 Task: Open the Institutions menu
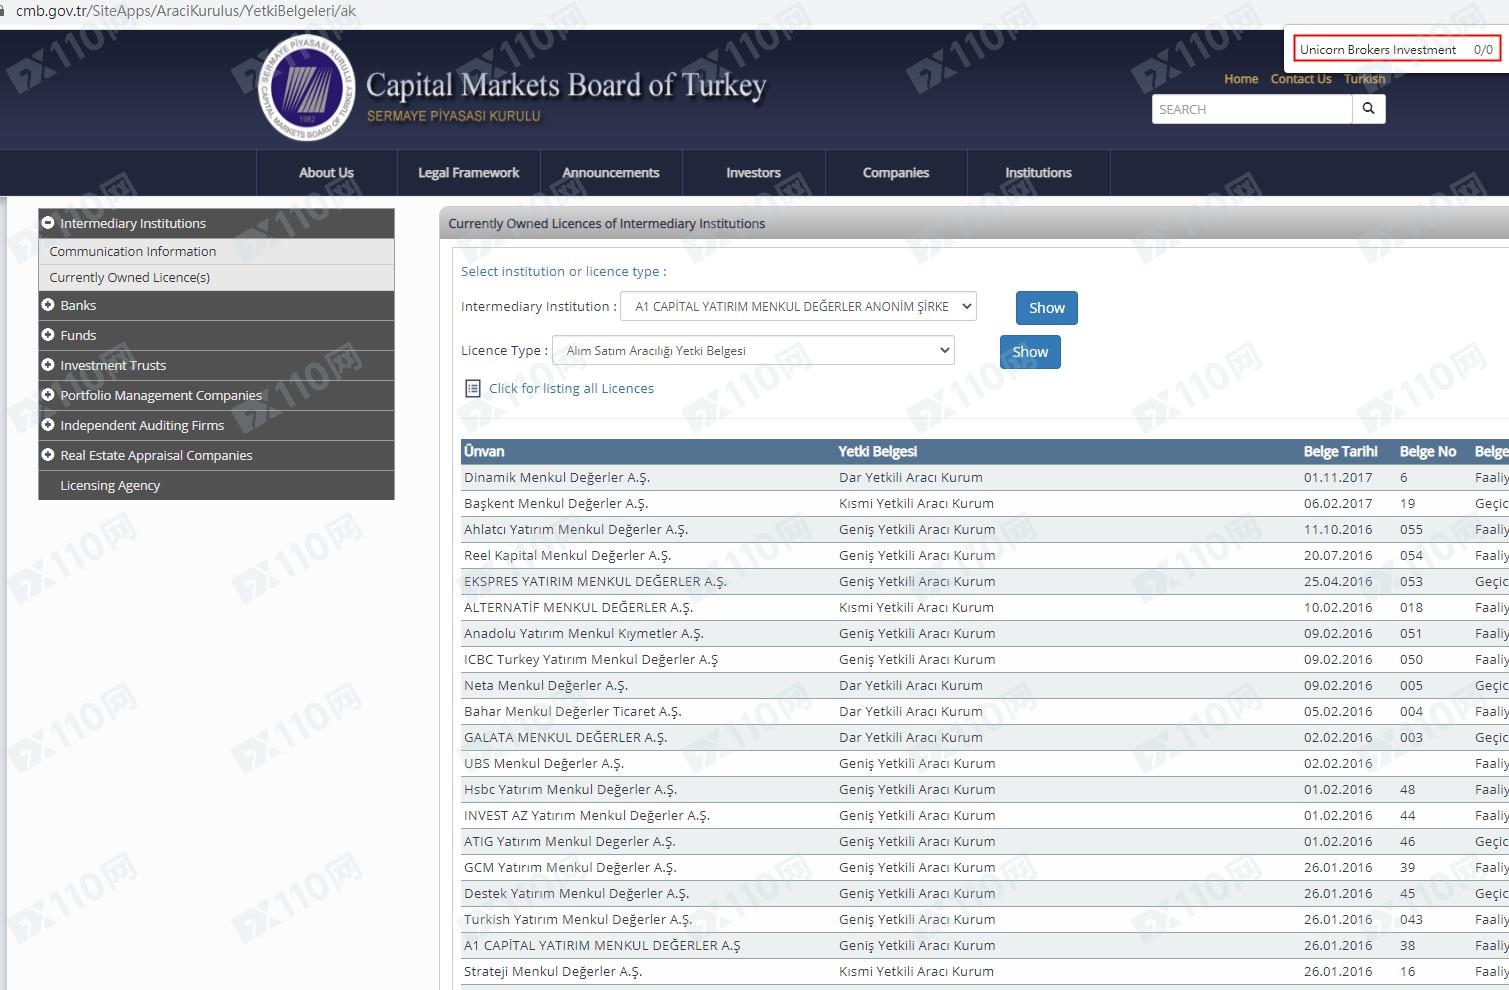coord(1038,173)
